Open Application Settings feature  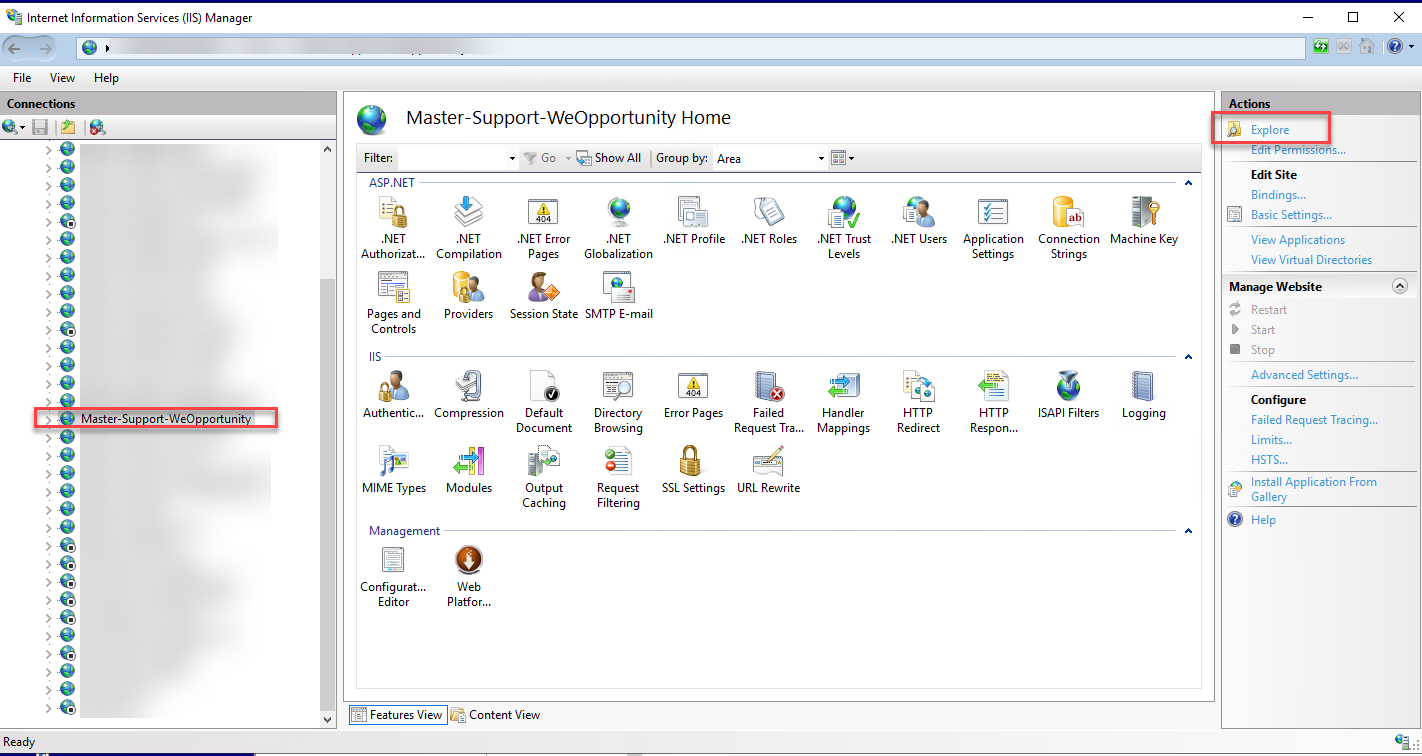click(x=993, y=227)
